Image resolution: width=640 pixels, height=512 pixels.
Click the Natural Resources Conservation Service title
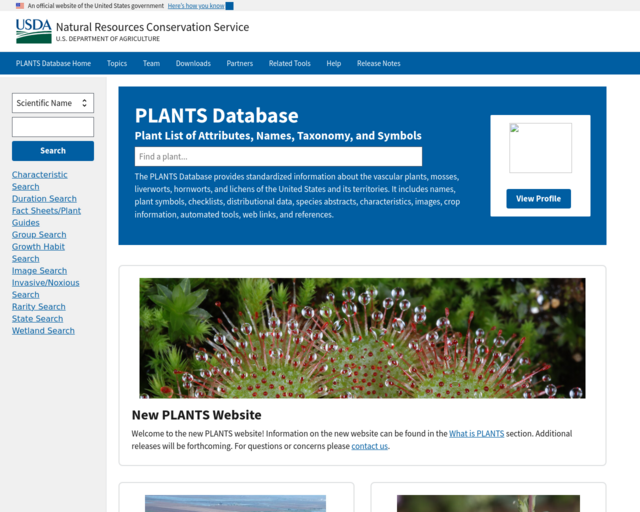(x=152, y=27)
